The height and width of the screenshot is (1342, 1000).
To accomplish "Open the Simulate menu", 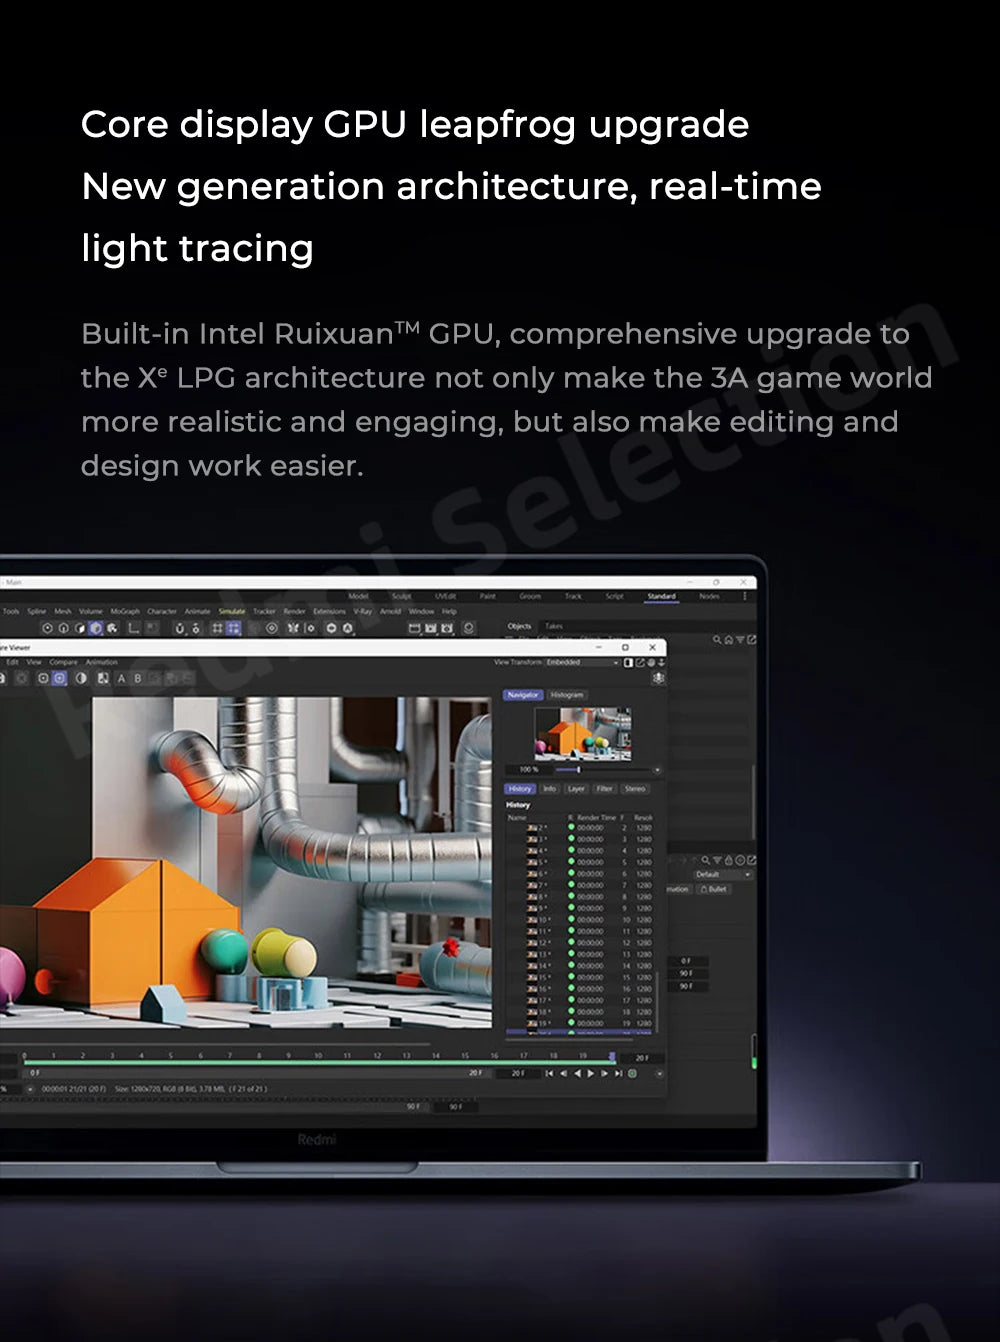I will pyautogui.click(x=232, y=611).
